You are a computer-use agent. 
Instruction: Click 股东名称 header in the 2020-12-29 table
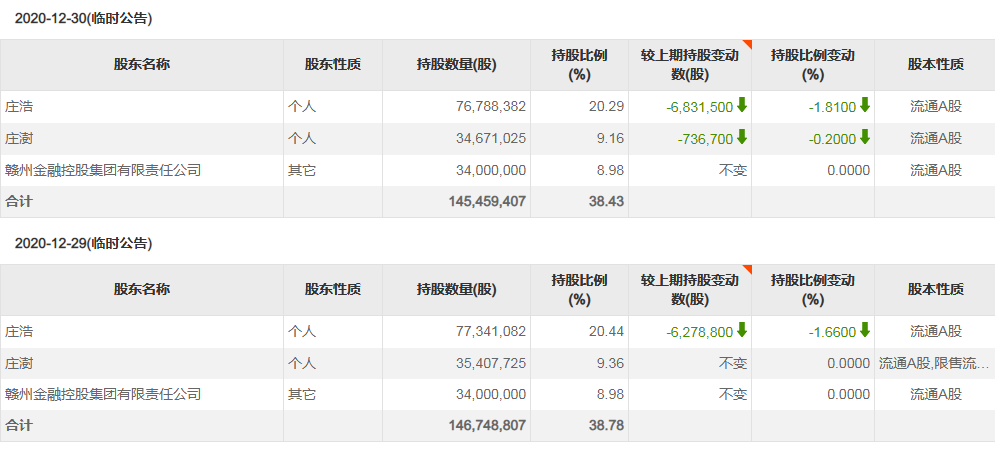pos(141,290)
